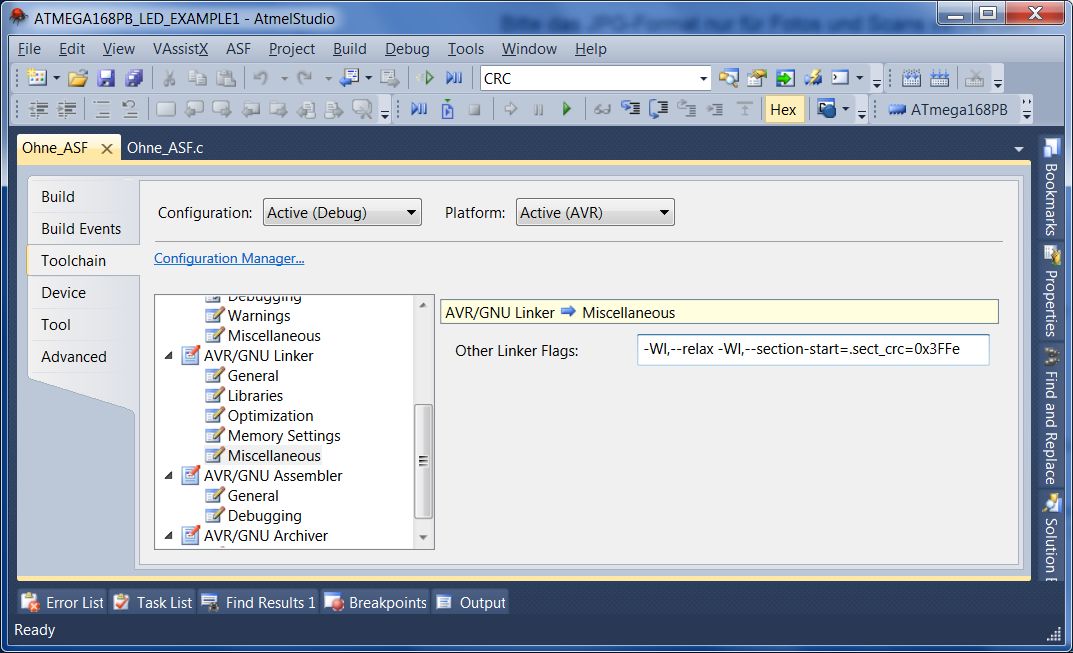Open the Configuration dropdown
The image size is (1073, 653).
pyautogui.click(x=342, y=212)
